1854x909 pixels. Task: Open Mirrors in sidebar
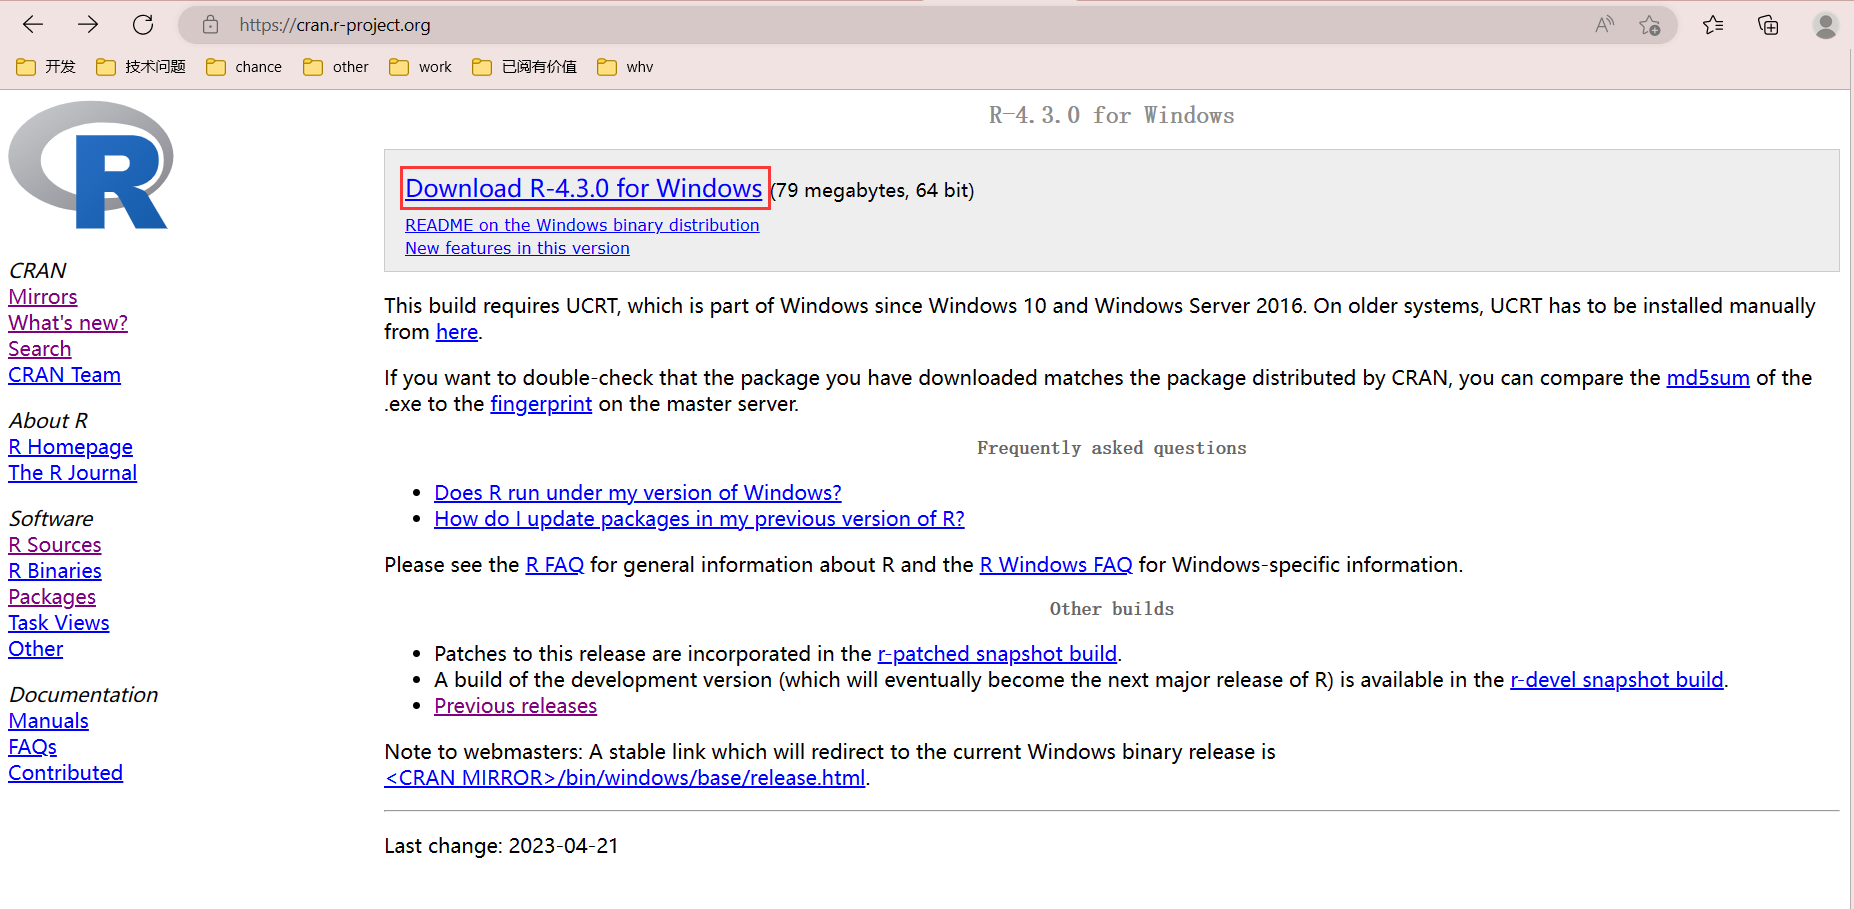point(43,297)
